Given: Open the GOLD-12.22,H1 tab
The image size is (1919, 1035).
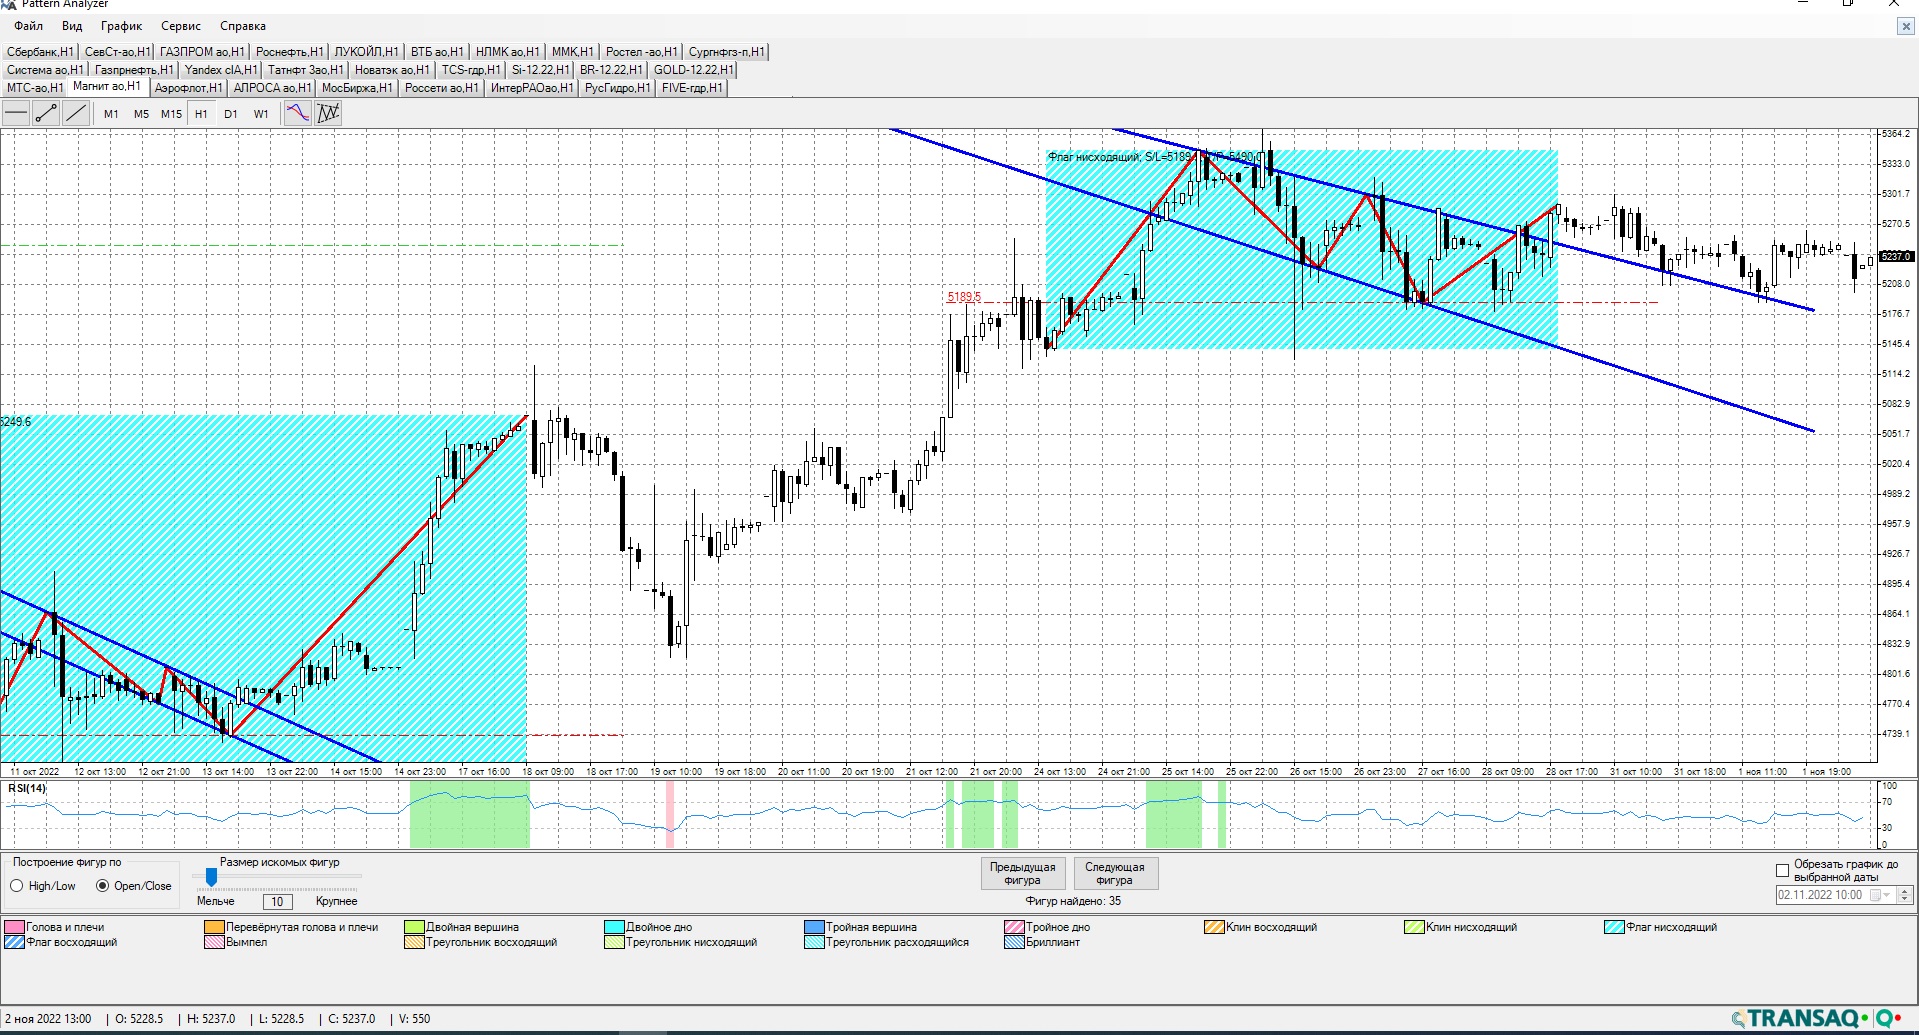Looking at the screenshot, I should point(693,70).
